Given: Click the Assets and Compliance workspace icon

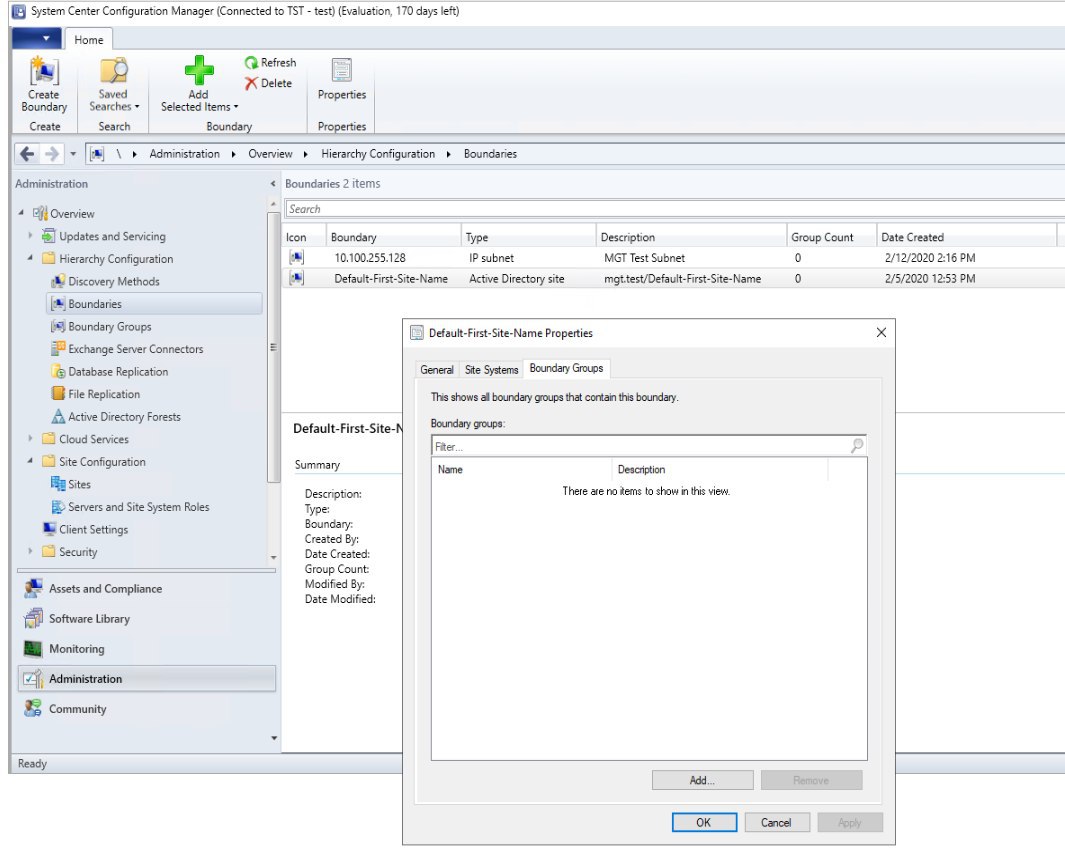Looking at the screenshot, I should [33, 588].
